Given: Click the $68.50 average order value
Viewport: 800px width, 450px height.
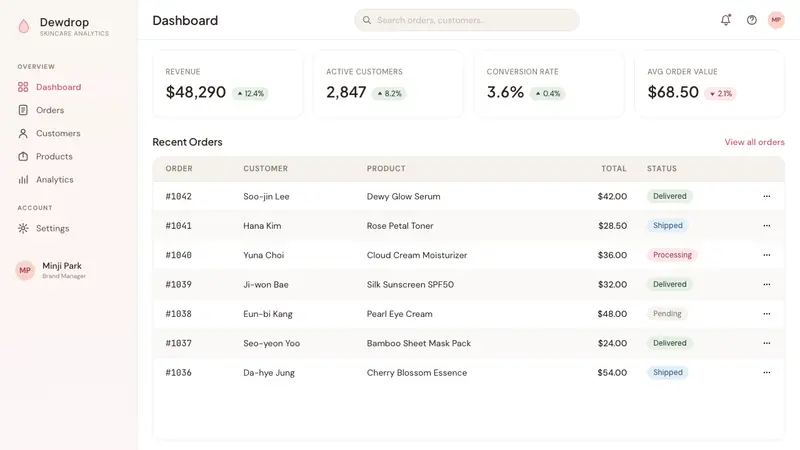Looking at the screenshot, I should [x=673, y=92].
